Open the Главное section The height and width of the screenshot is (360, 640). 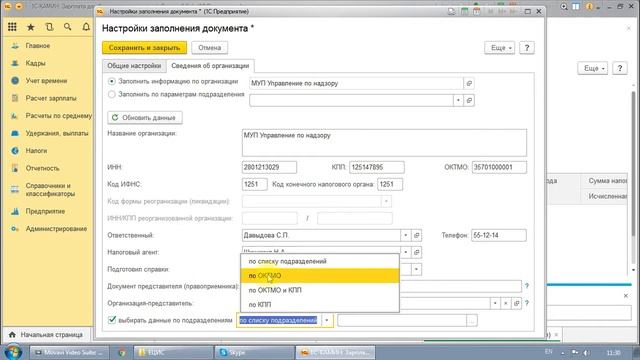pos(38,46)
